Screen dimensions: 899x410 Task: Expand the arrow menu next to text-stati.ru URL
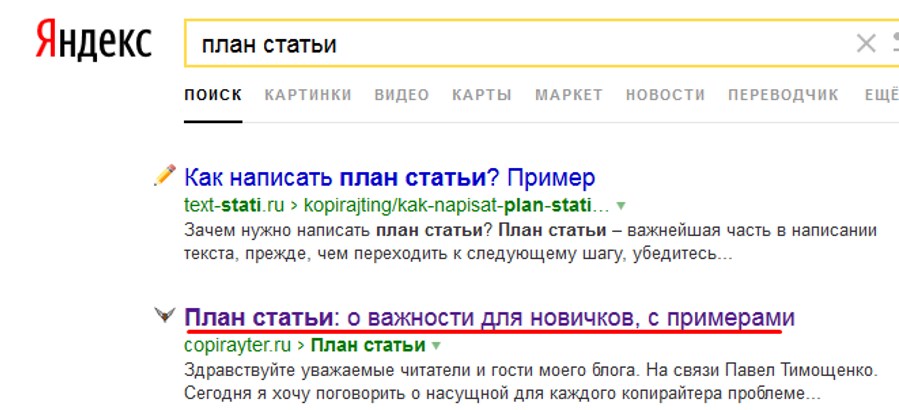pyautogui.click(x=620, y=205)
